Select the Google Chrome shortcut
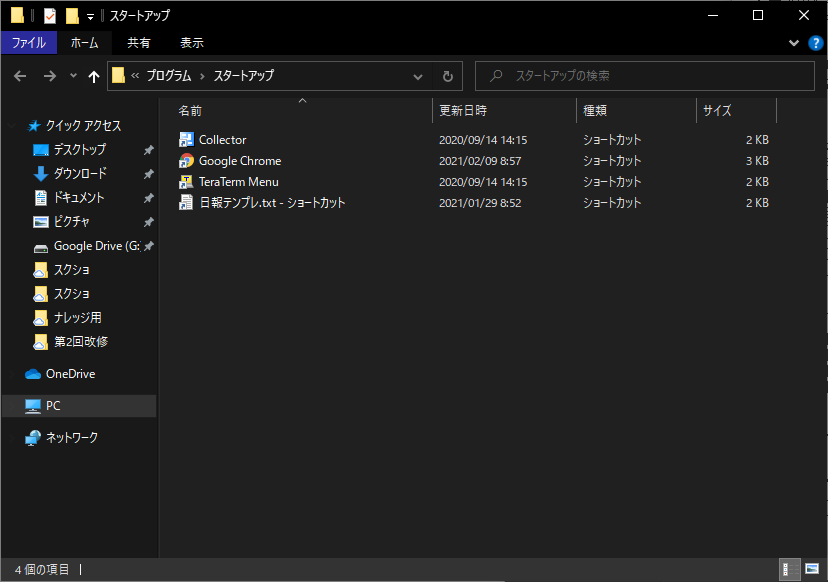The image size is (828, 582). (x=240, y=161)
